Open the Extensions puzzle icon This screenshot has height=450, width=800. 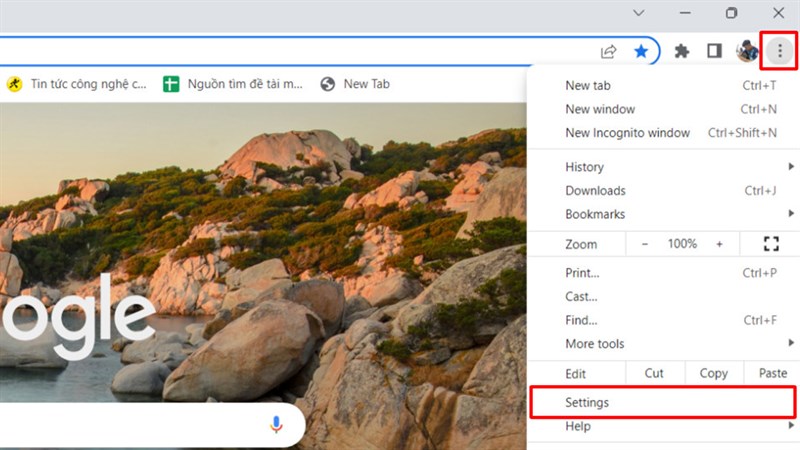pyautogui.click(x=682, y=51)
